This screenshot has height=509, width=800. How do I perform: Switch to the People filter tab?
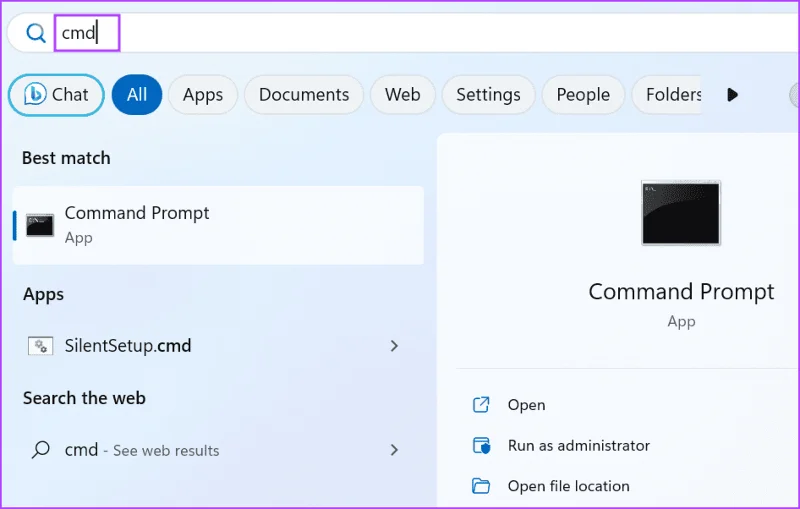click(x=583, y=95)
